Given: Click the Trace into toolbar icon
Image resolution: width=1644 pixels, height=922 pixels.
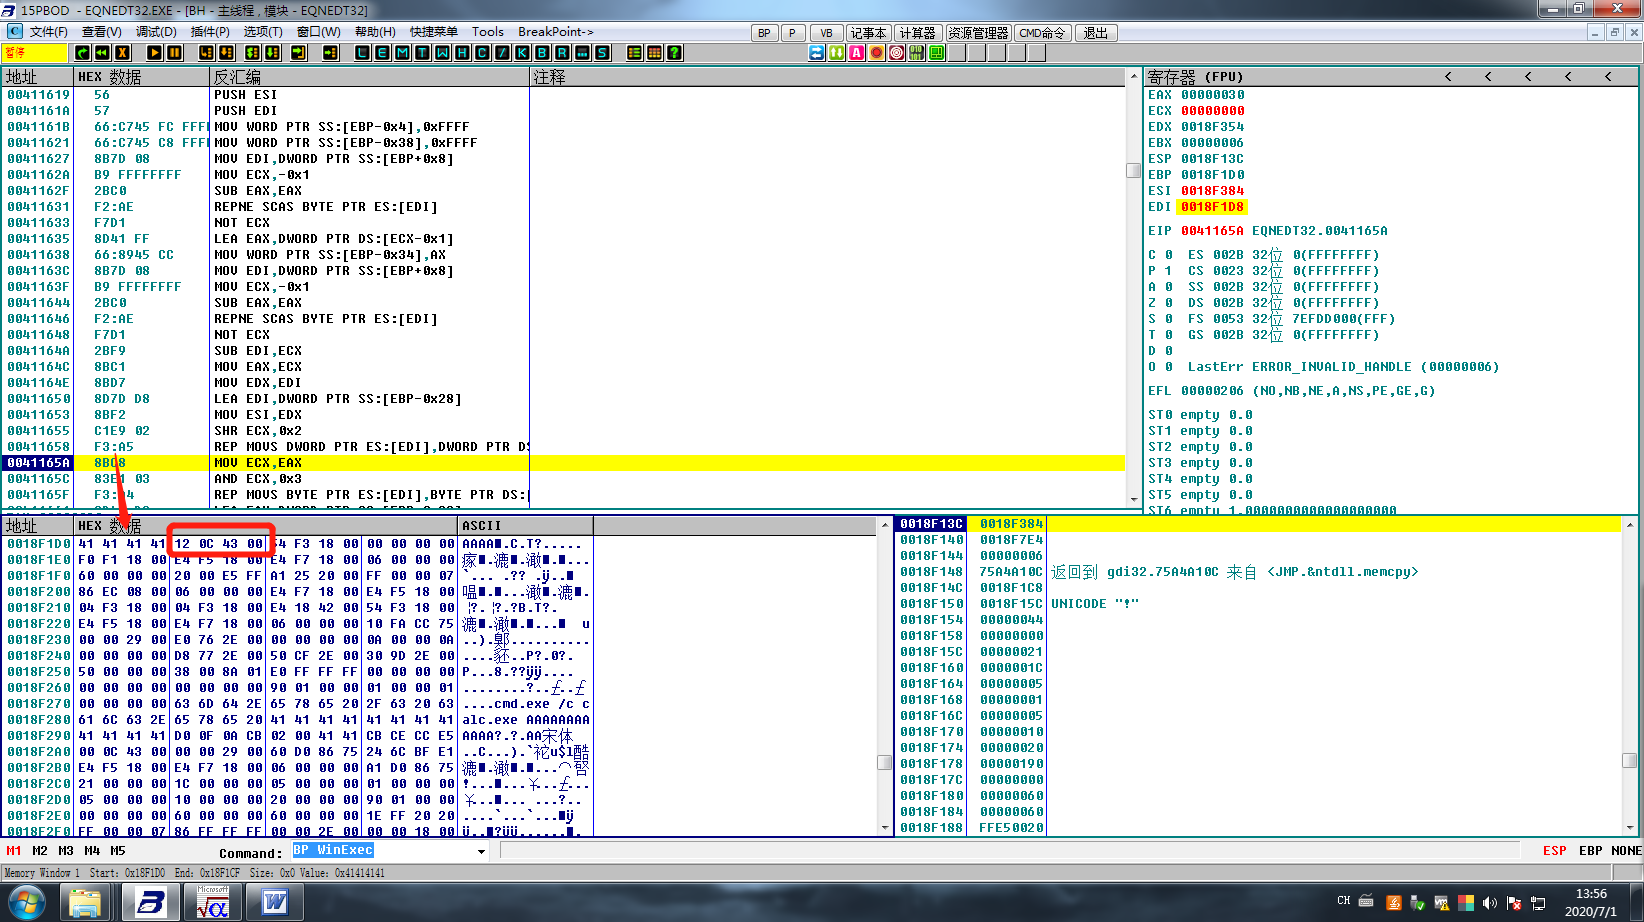Looking at the screenshot, I should click(253, 53).
